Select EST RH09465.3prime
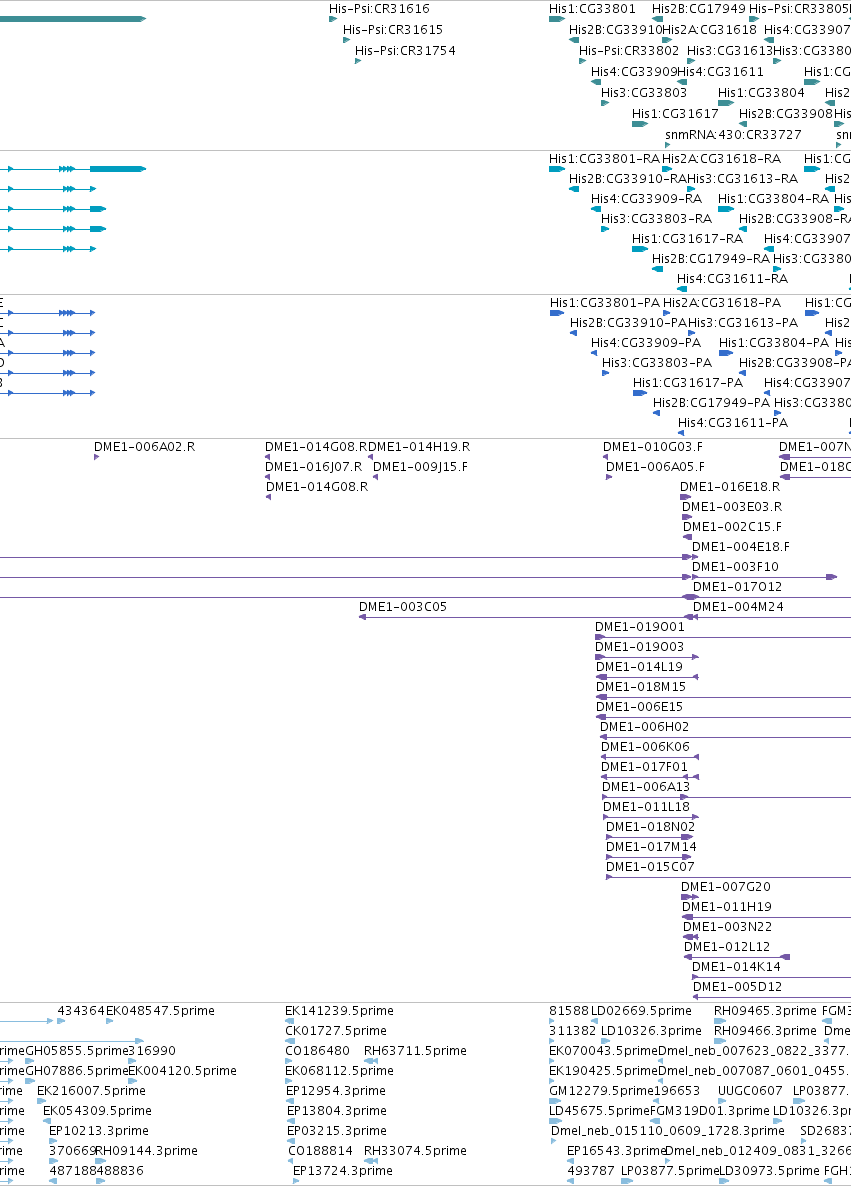This screenshot has width=851, height=1186. (x=766, y=1011)
